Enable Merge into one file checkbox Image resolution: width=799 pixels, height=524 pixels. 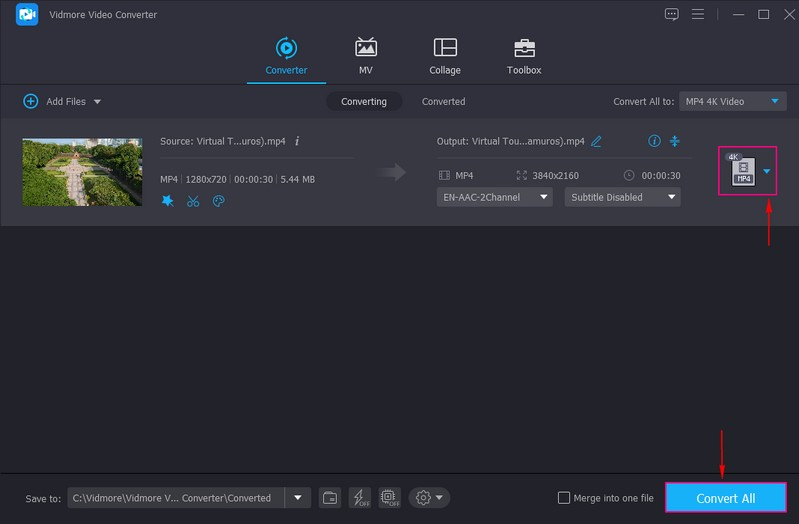point(564,498)
